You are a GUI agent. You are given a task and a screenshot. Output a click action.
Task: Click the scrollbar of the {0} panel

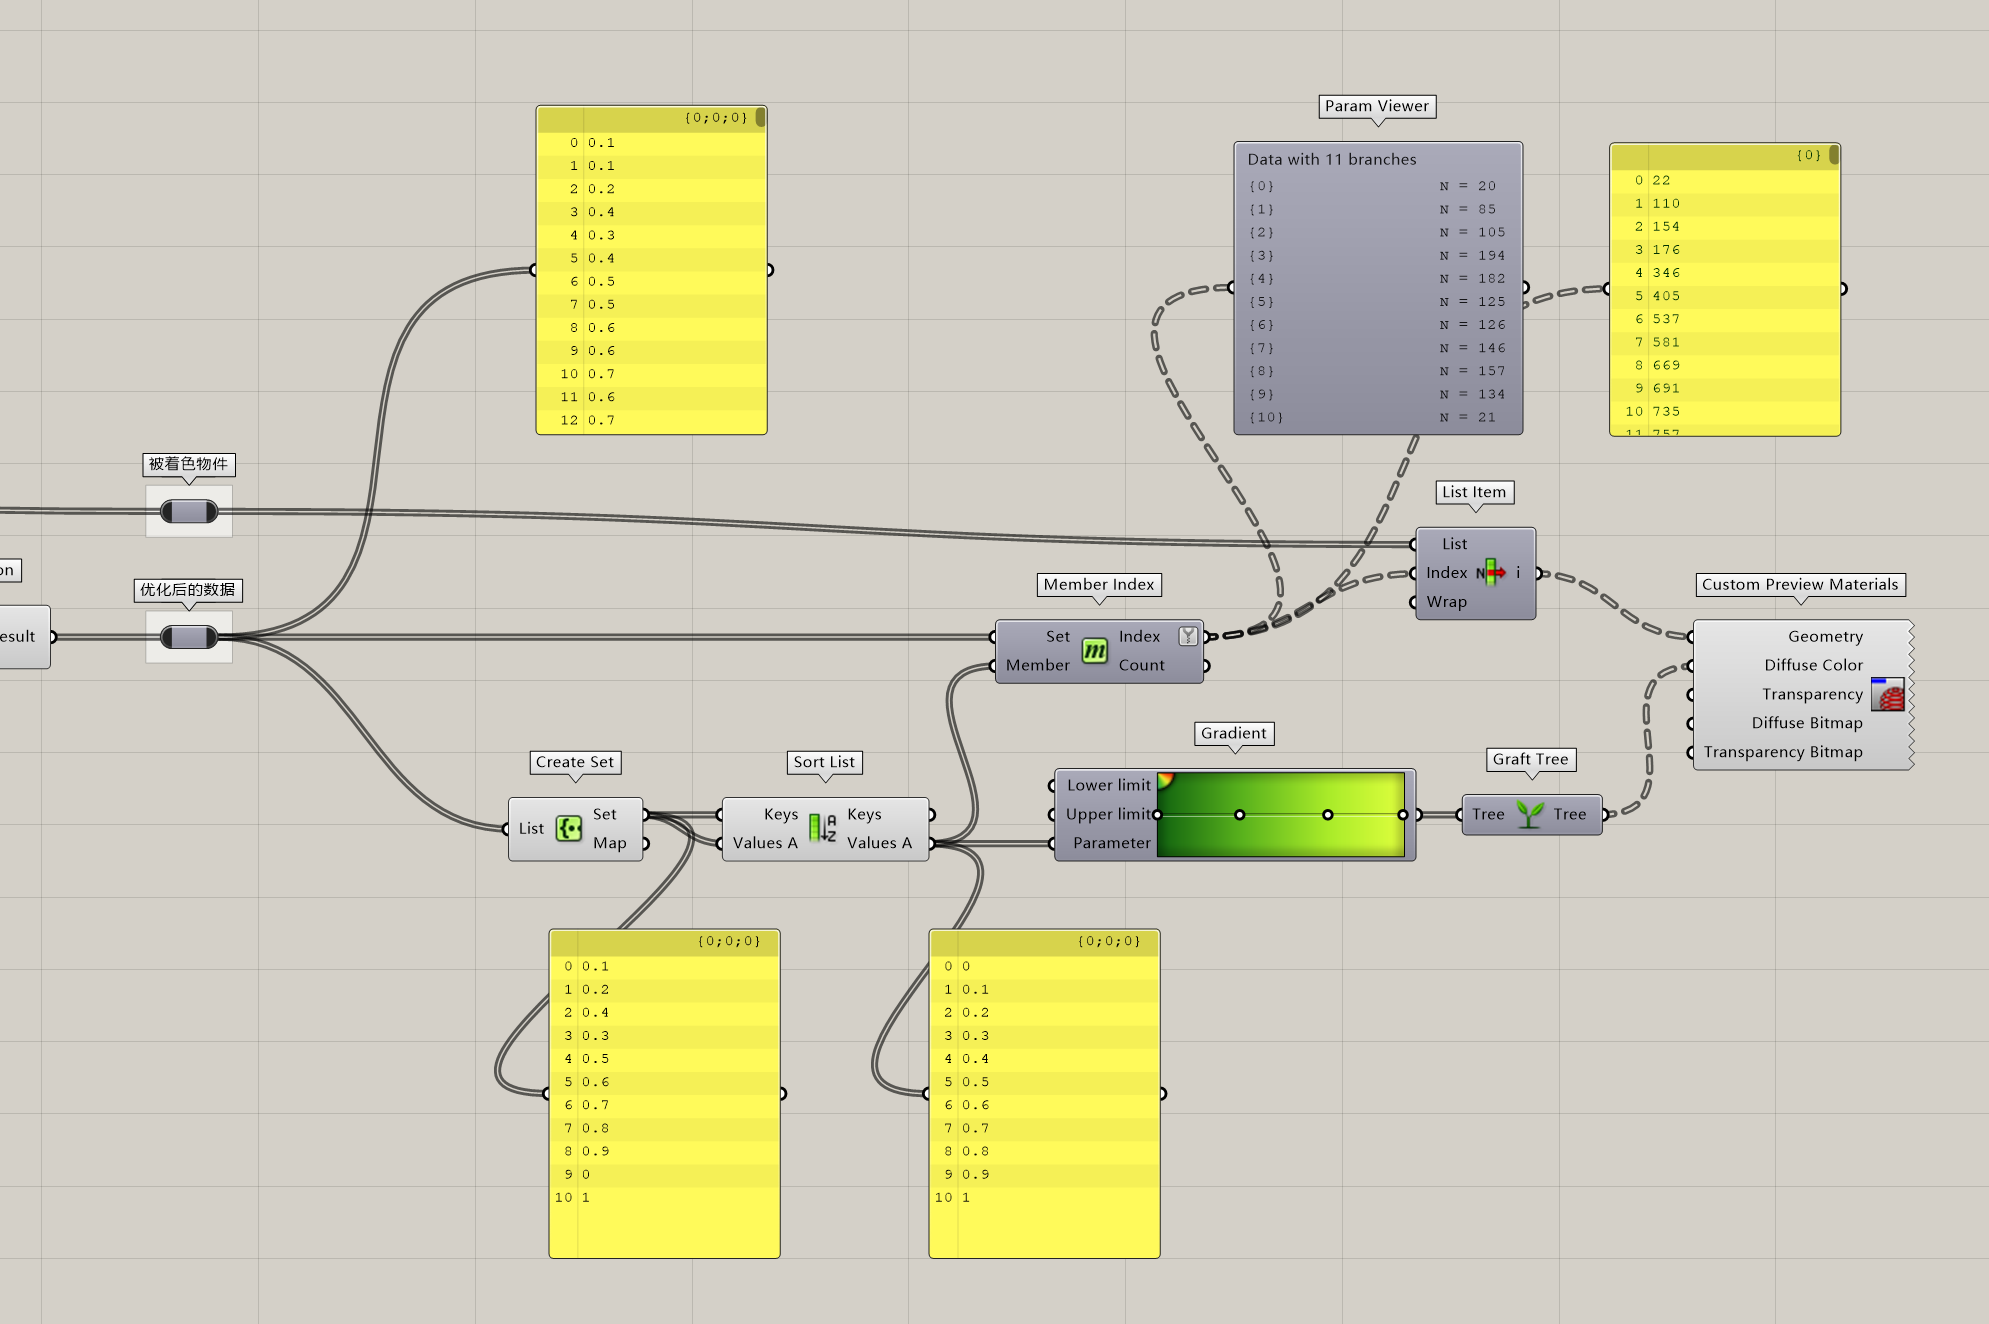click(x=1834, y=155)
